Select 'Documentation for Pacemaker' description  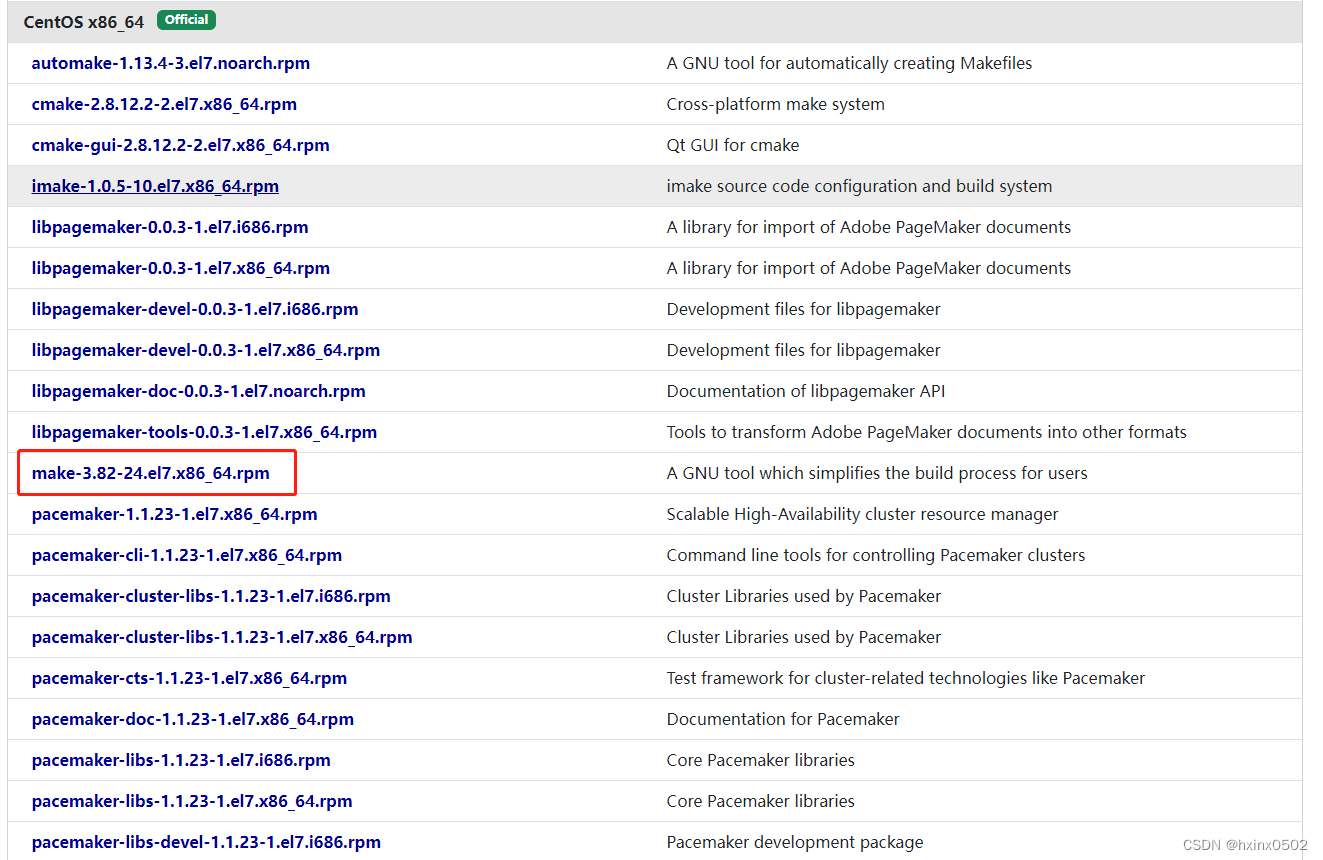pyautogui.click(x=783, y=719)
